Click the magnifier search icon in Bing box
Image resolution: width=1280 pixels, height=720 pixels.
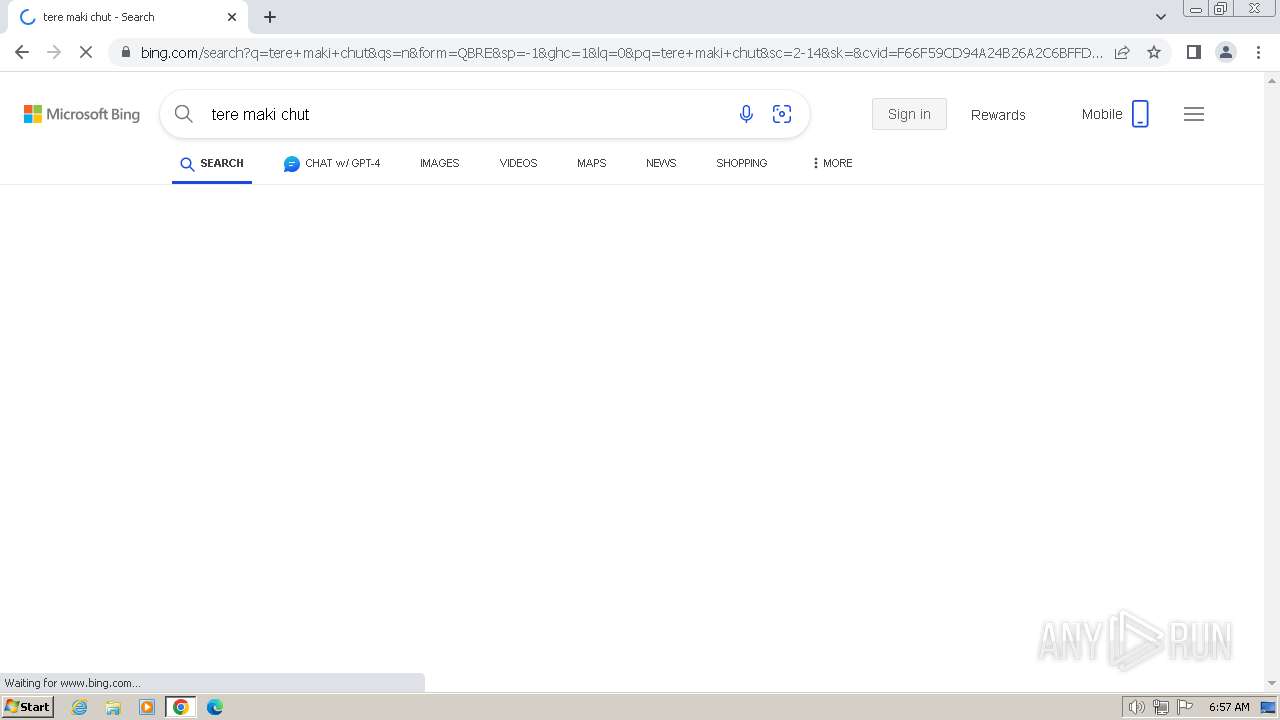point(184,114)
